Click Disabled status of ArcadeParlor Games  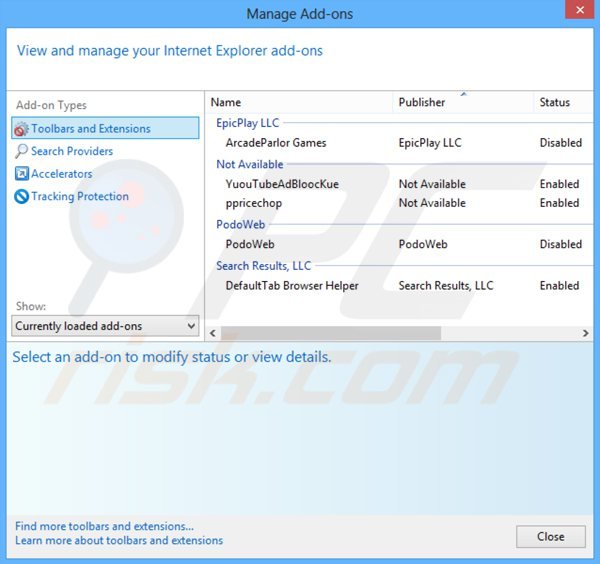click(x=561, y=143)
